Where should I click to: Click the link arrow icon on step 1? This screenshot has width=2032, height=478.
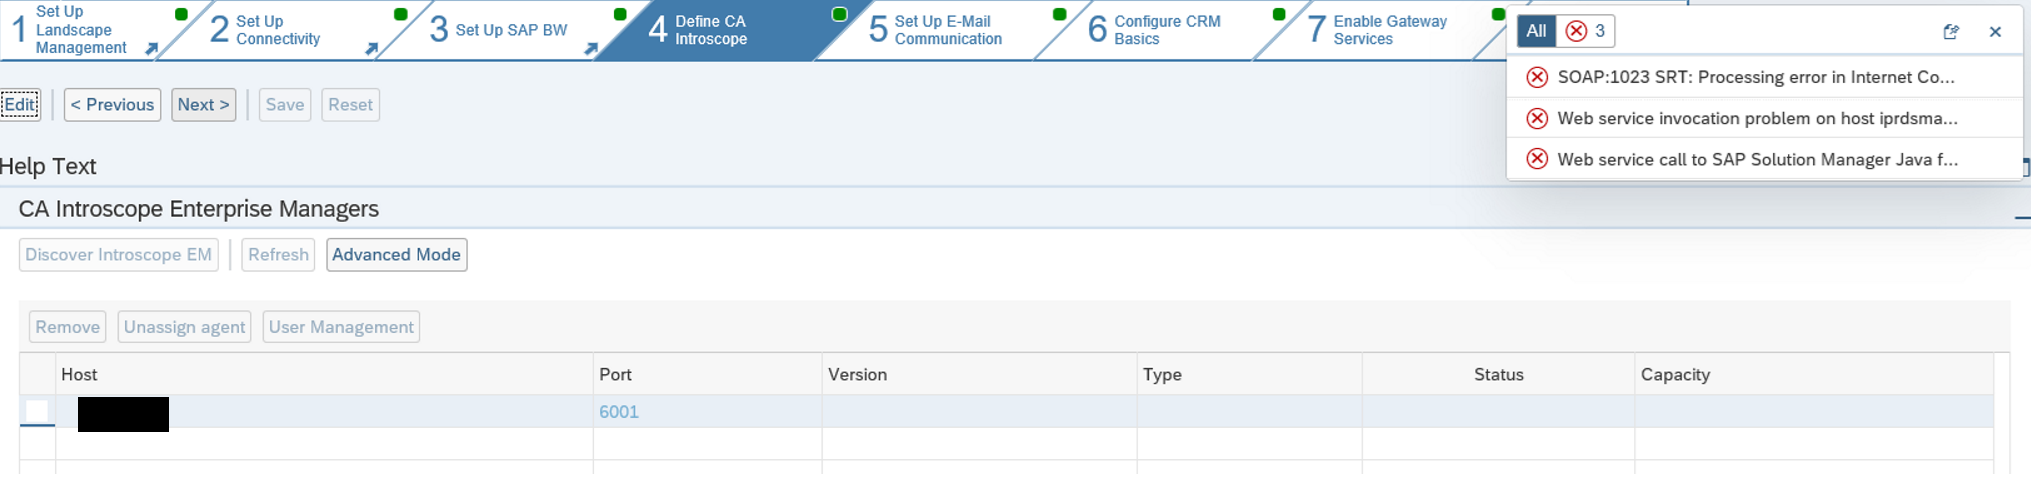pyautogui.click(x=151, y=48)
